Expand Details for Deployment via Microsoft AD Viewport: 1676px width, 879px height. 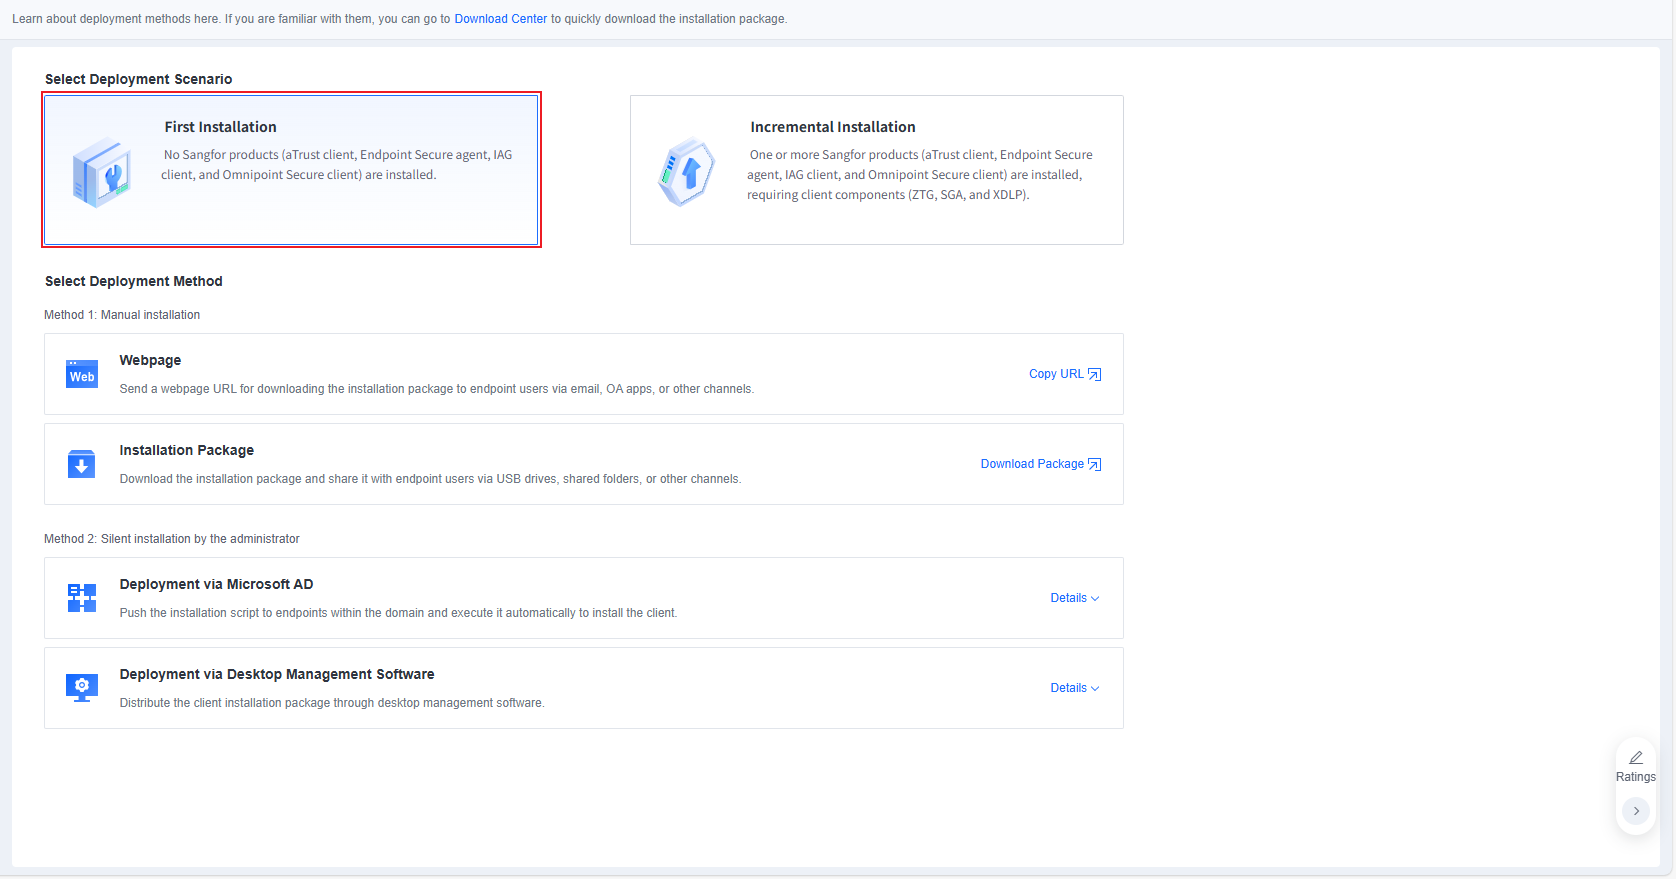(x=1075, y=598)
